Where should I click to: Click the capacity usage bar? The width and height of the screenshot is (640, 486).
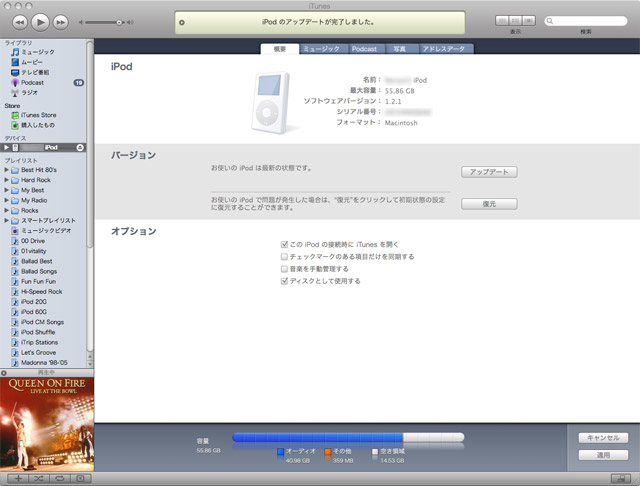tap(348, 437)
